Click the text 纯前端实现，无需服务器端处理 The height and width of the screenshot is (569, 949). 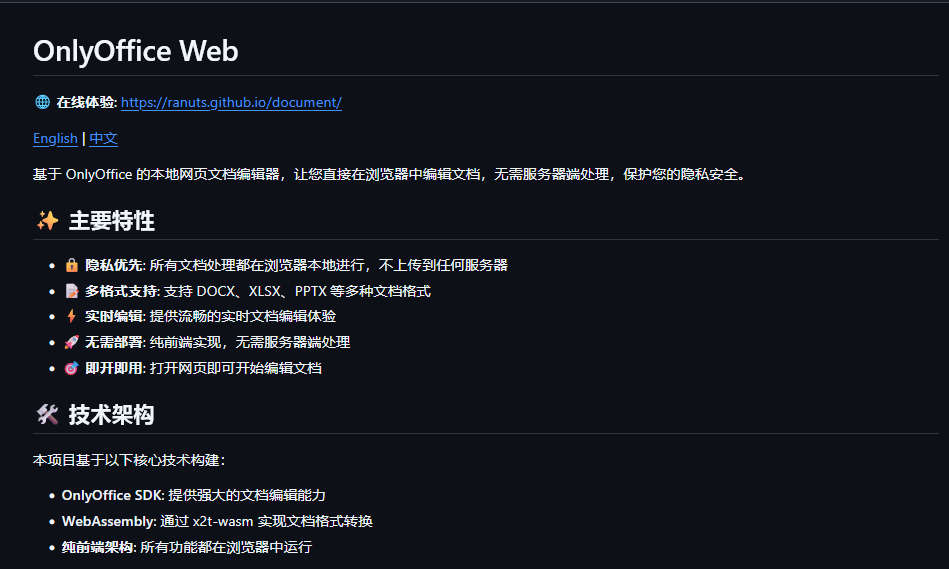[x=250, y=342]
